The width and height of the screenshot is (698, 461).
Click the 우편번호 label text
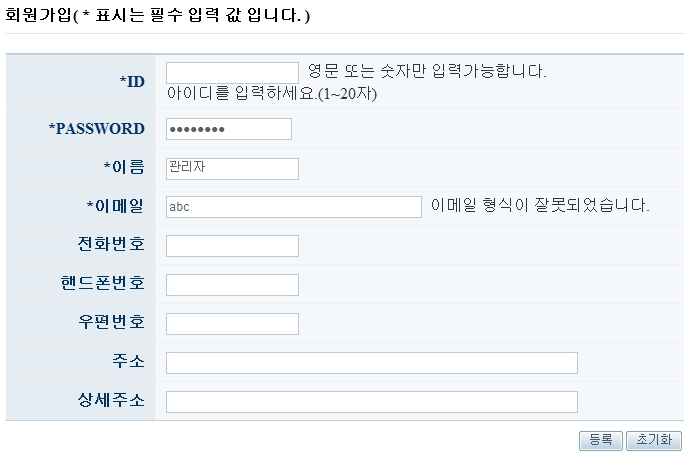[111, 323]
